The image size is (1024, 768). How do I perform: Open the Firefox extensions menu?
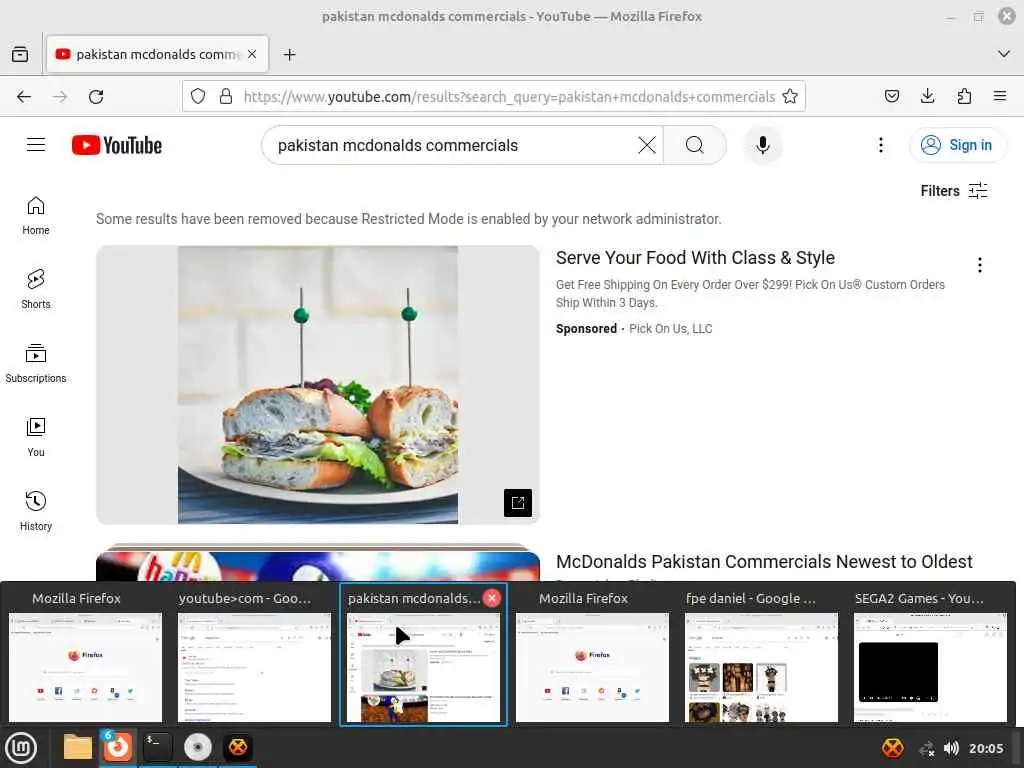coord(964,97)
